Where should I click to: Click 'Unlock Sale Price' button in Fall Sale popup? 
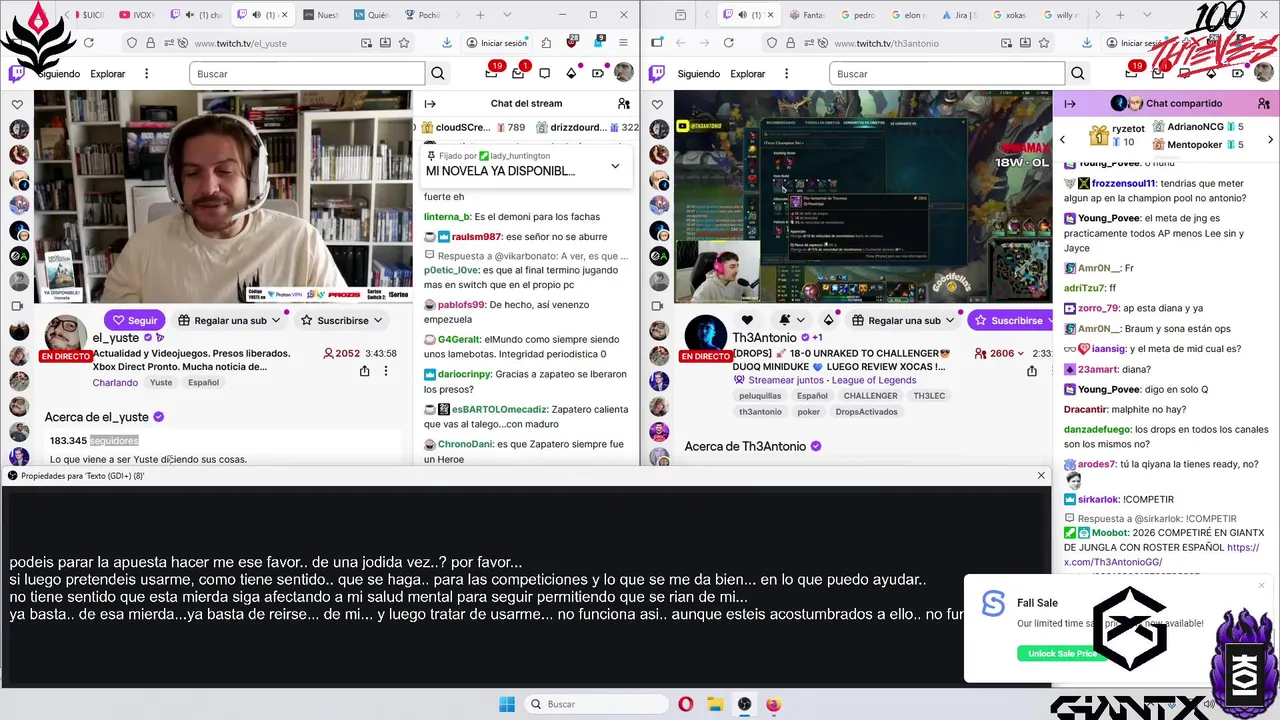(1062, 653)
